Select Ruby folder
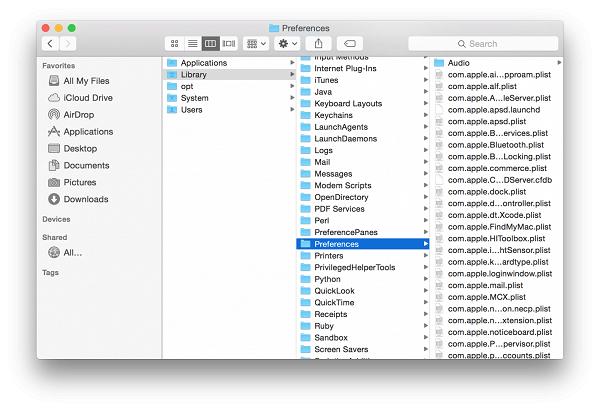 pyautogui.click(x=363, y=326)
